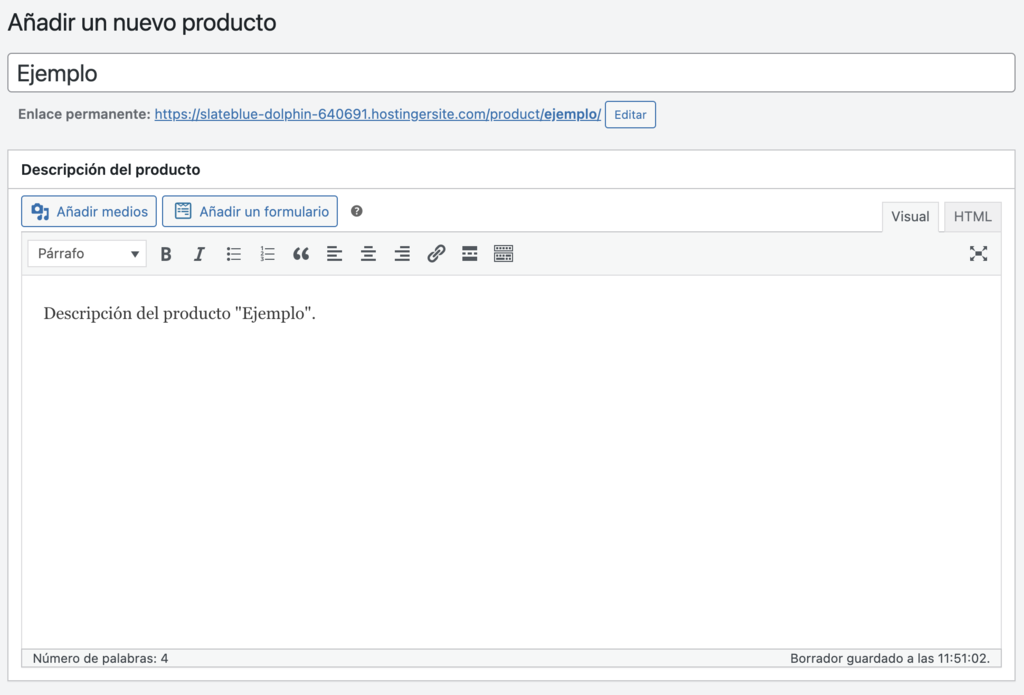
Task: Insert a numbered list
Action: [267, 253]
